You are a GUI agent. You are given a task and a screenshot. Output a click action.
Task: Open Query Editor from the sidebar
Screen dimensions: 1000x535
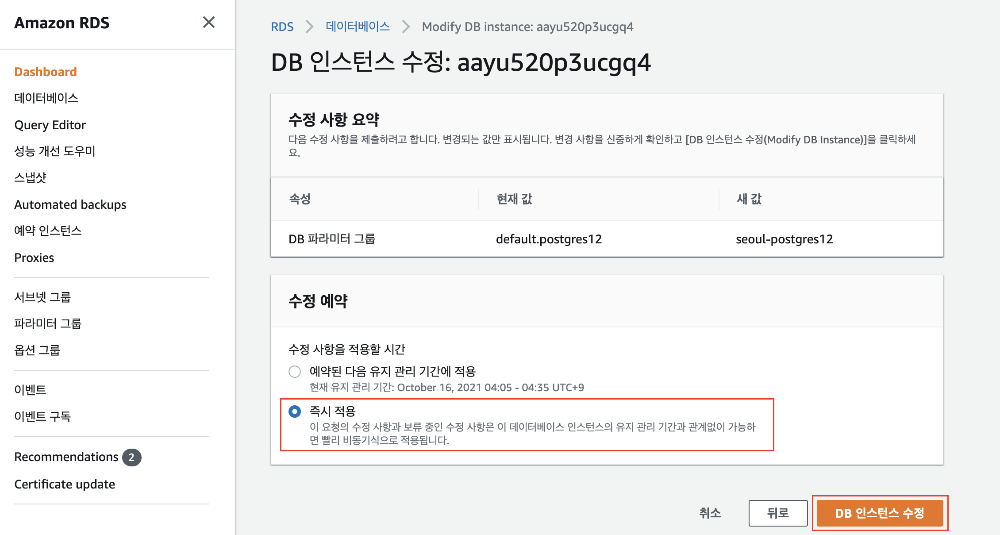click(50, 124)
